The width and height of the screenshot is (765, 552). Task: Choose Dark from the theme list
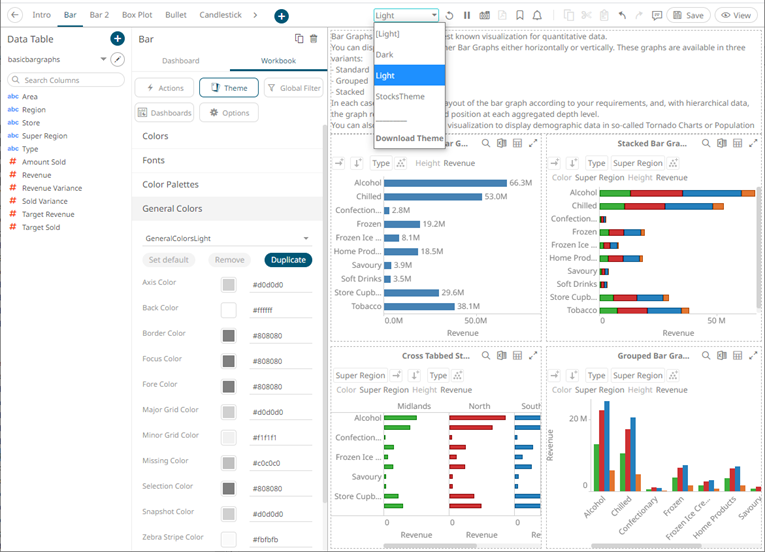[385, 55]
